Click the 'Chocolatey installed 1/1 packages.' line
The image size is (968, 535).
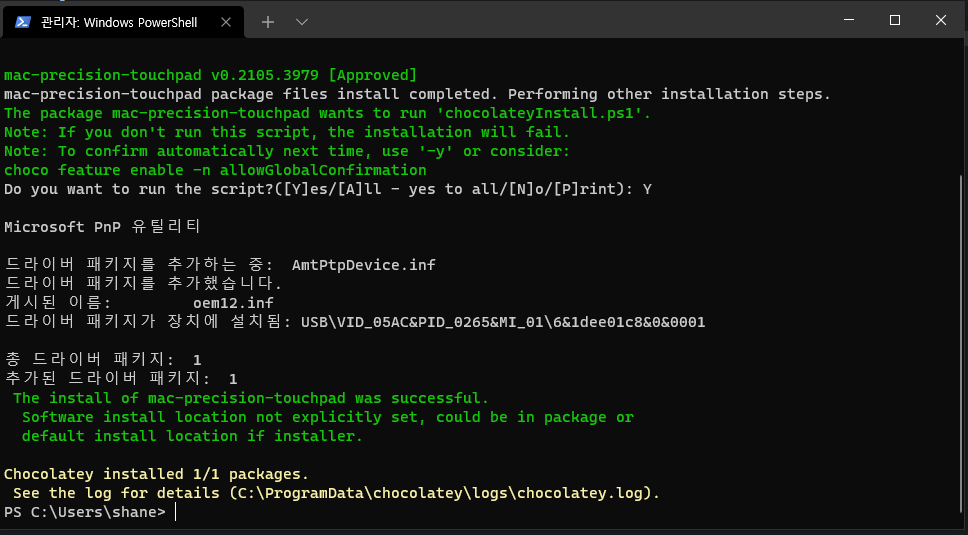(156, 475)
